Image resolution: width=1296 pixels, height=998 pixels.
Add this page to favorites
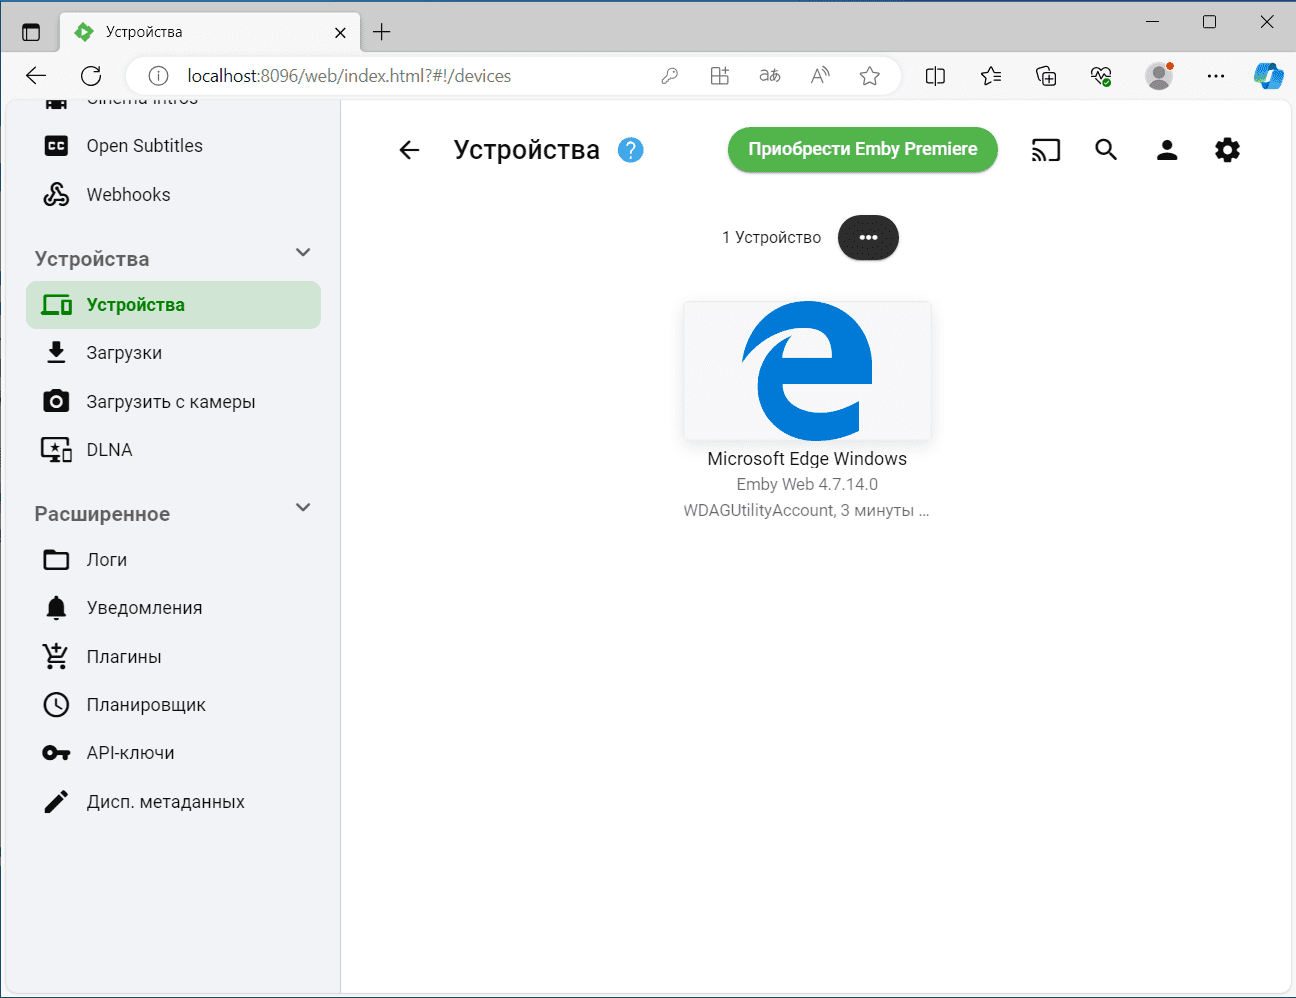coord(870,76)
